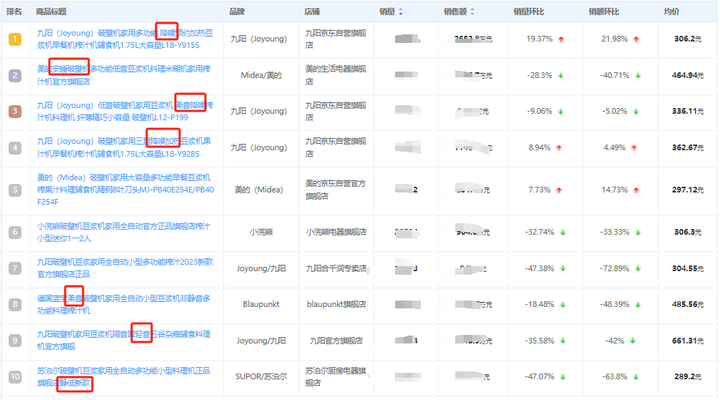Click the red up arrow next to 7.73%
720x400 pixels.
[559, 190]
